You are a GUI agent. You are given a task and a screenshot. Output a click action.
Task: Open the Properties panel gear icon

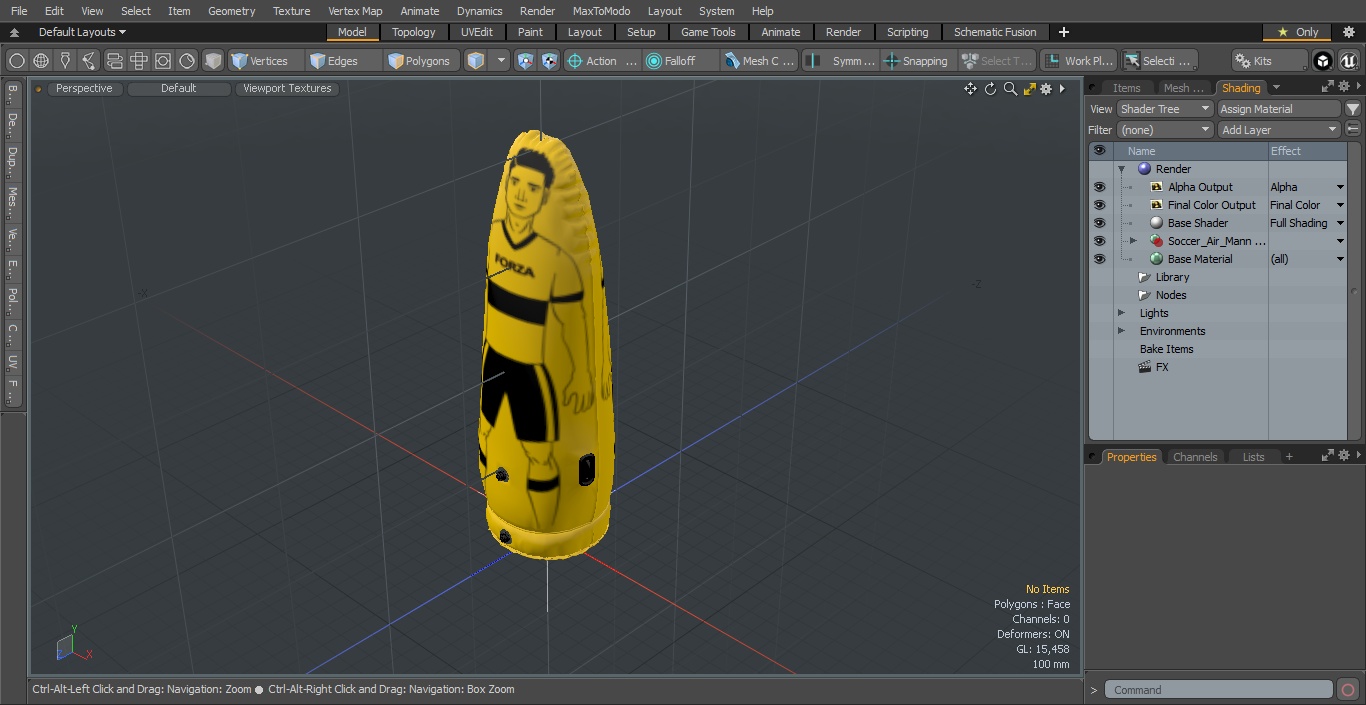click(x=1344, y=455)
